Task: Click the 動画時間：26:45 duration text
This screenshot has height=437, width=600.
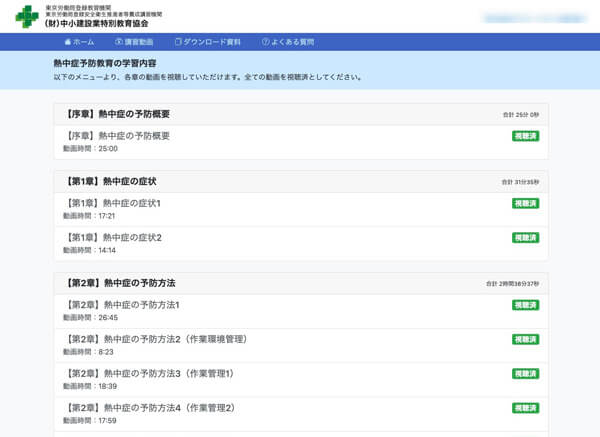Action: (91, 318)
